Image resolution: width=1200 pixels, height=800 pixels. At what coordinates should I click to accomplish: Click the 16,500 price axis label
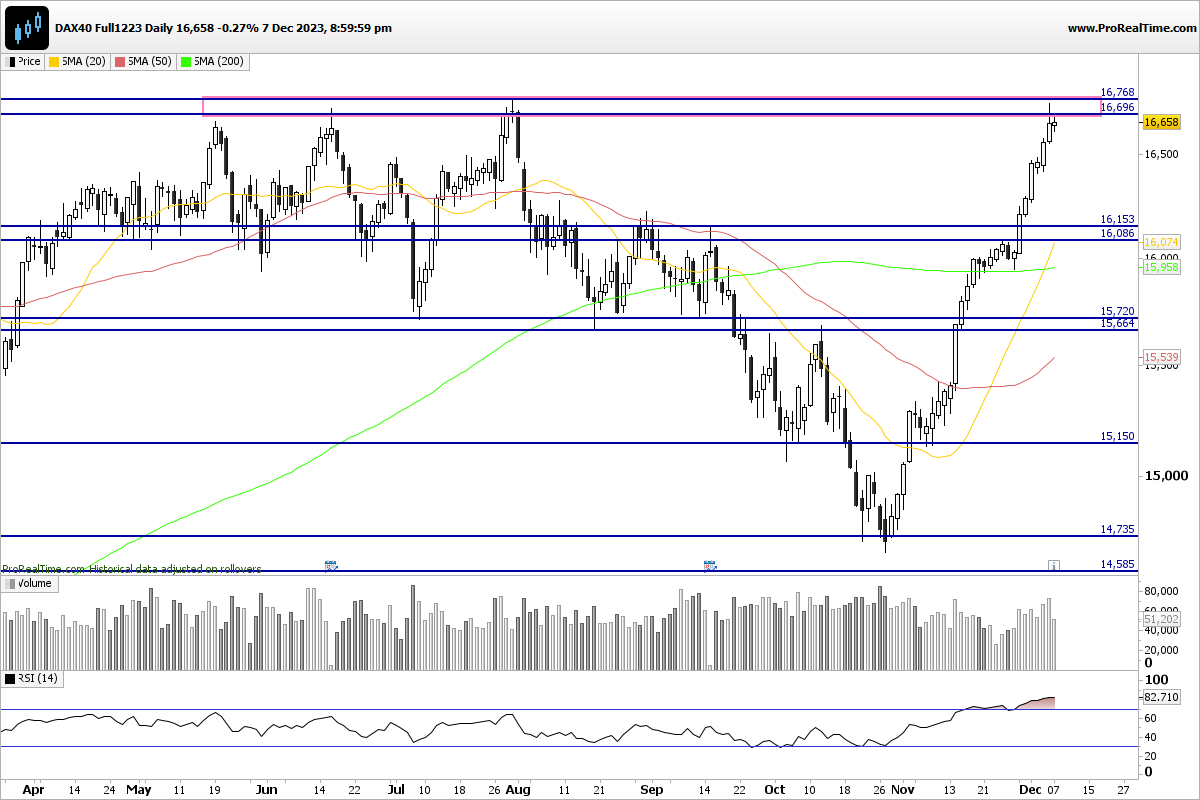click(x=1162, y=154)
